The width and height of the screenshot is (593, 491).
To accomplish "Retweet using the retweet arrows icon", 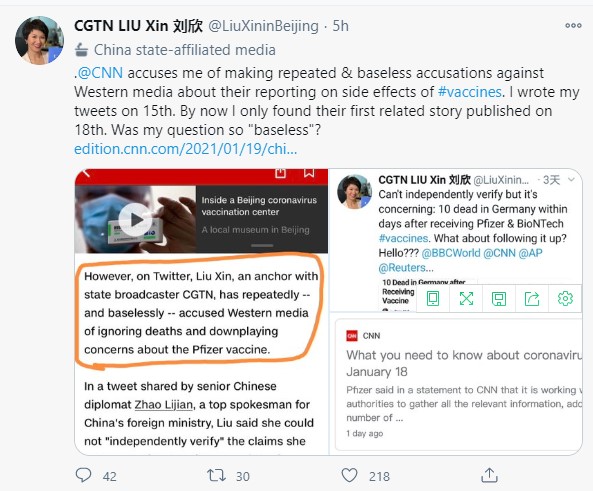I will [x=216, y=475].
